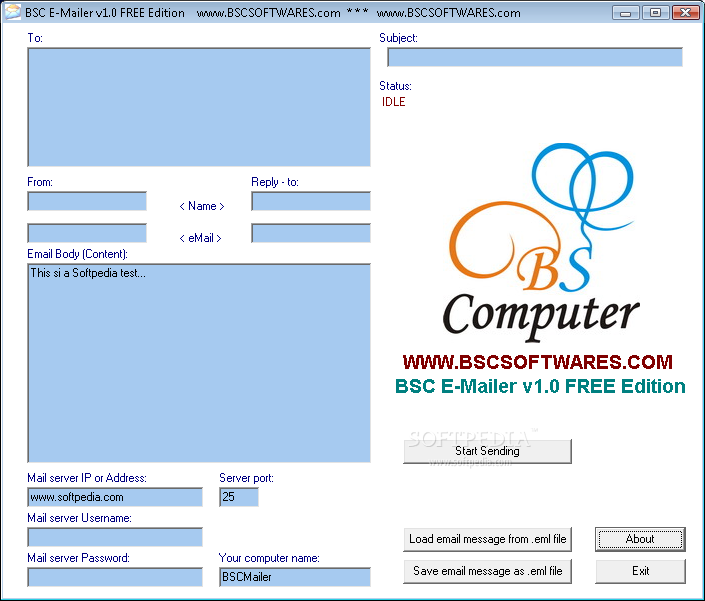This screenshot has height=601, width=705.
Task: Edit the Mail server IP or Address field
Action: tap(115, 497)
